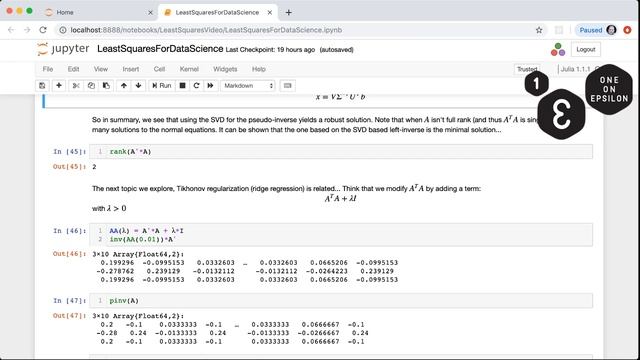Image resolution: width=640 pixels, height=360 pixels.
Task: Open the Help menu
Action: (258, 69)
